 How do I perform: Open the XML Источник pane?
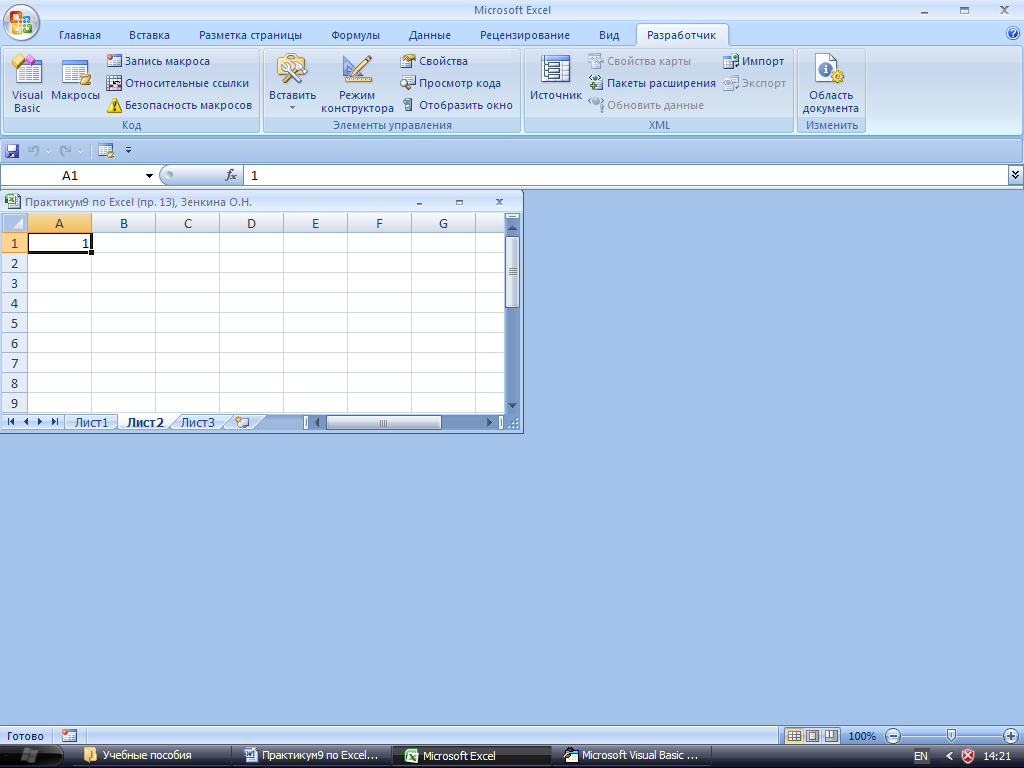pos(556,79)
